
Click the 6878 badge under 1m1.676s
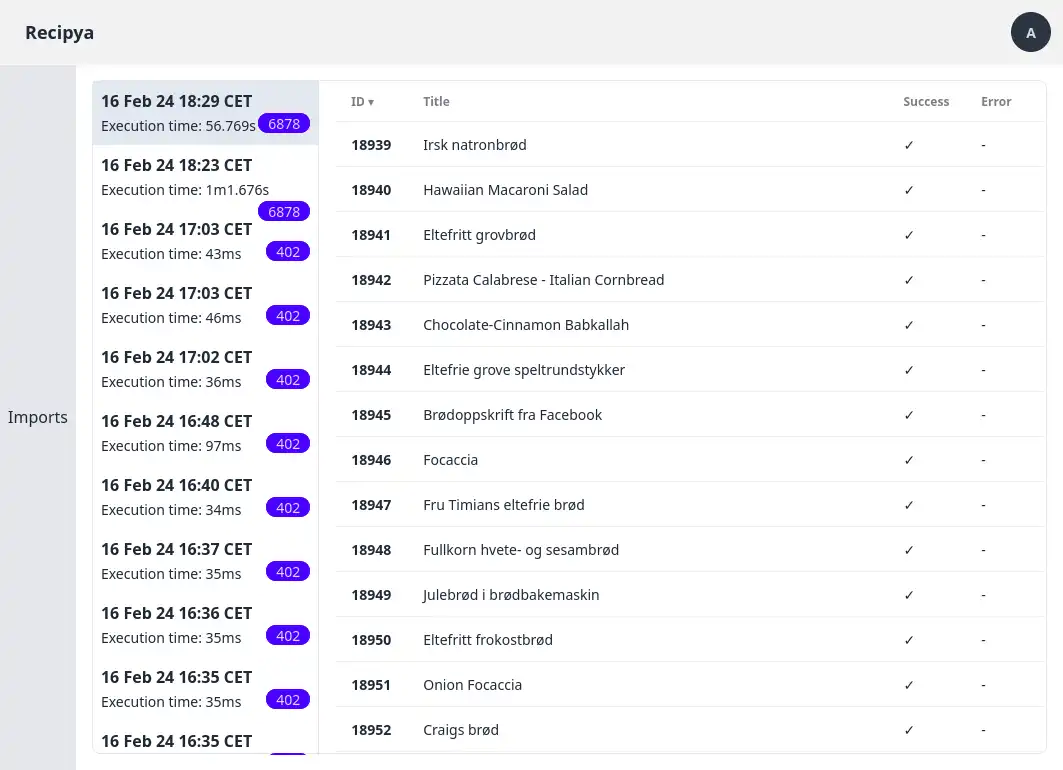tap(284, 211)
